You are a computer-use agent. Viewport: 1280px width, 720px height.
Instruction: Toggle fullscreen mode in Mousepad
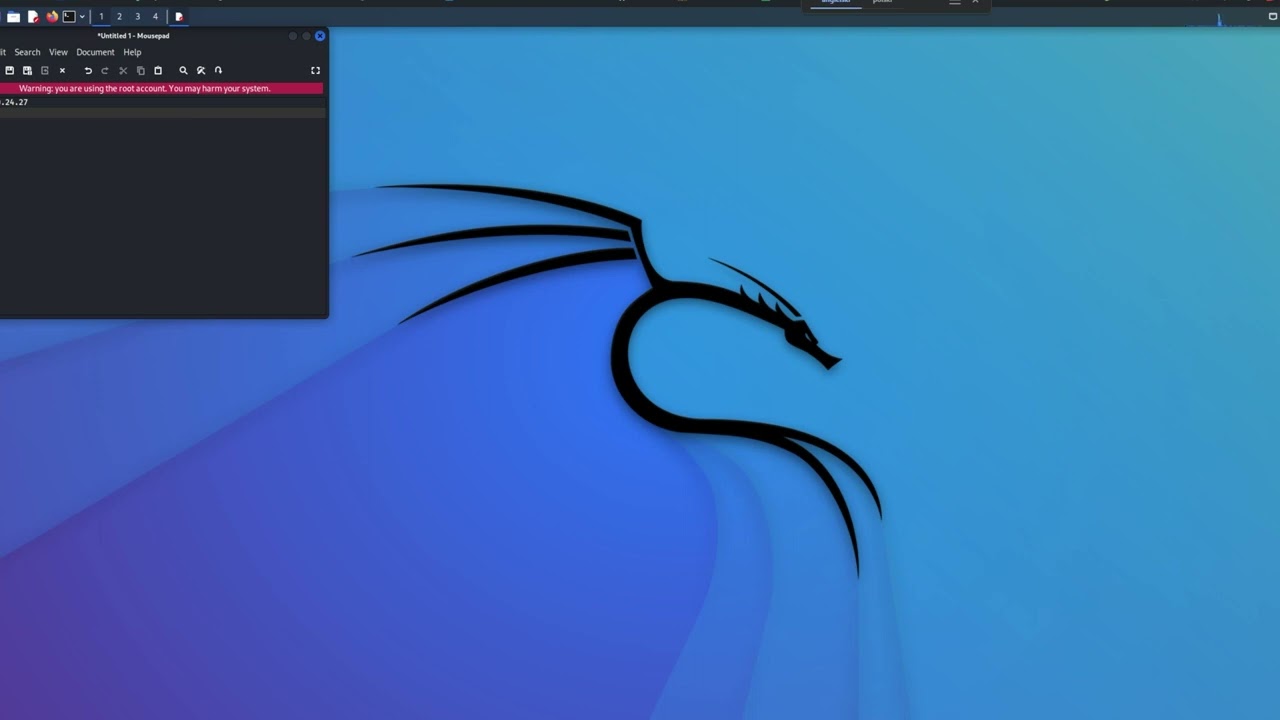(x=315, y=71)
